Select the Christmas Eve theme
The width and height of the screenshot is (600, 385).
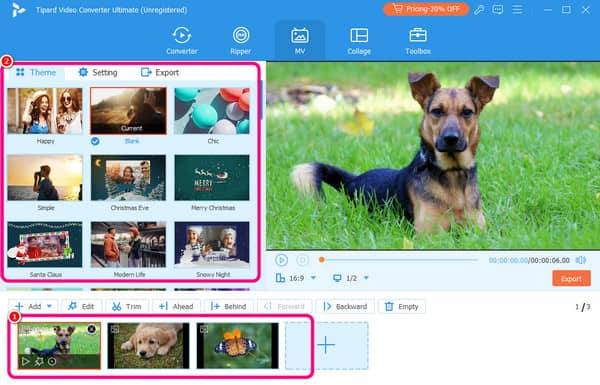tap(128, 178)
